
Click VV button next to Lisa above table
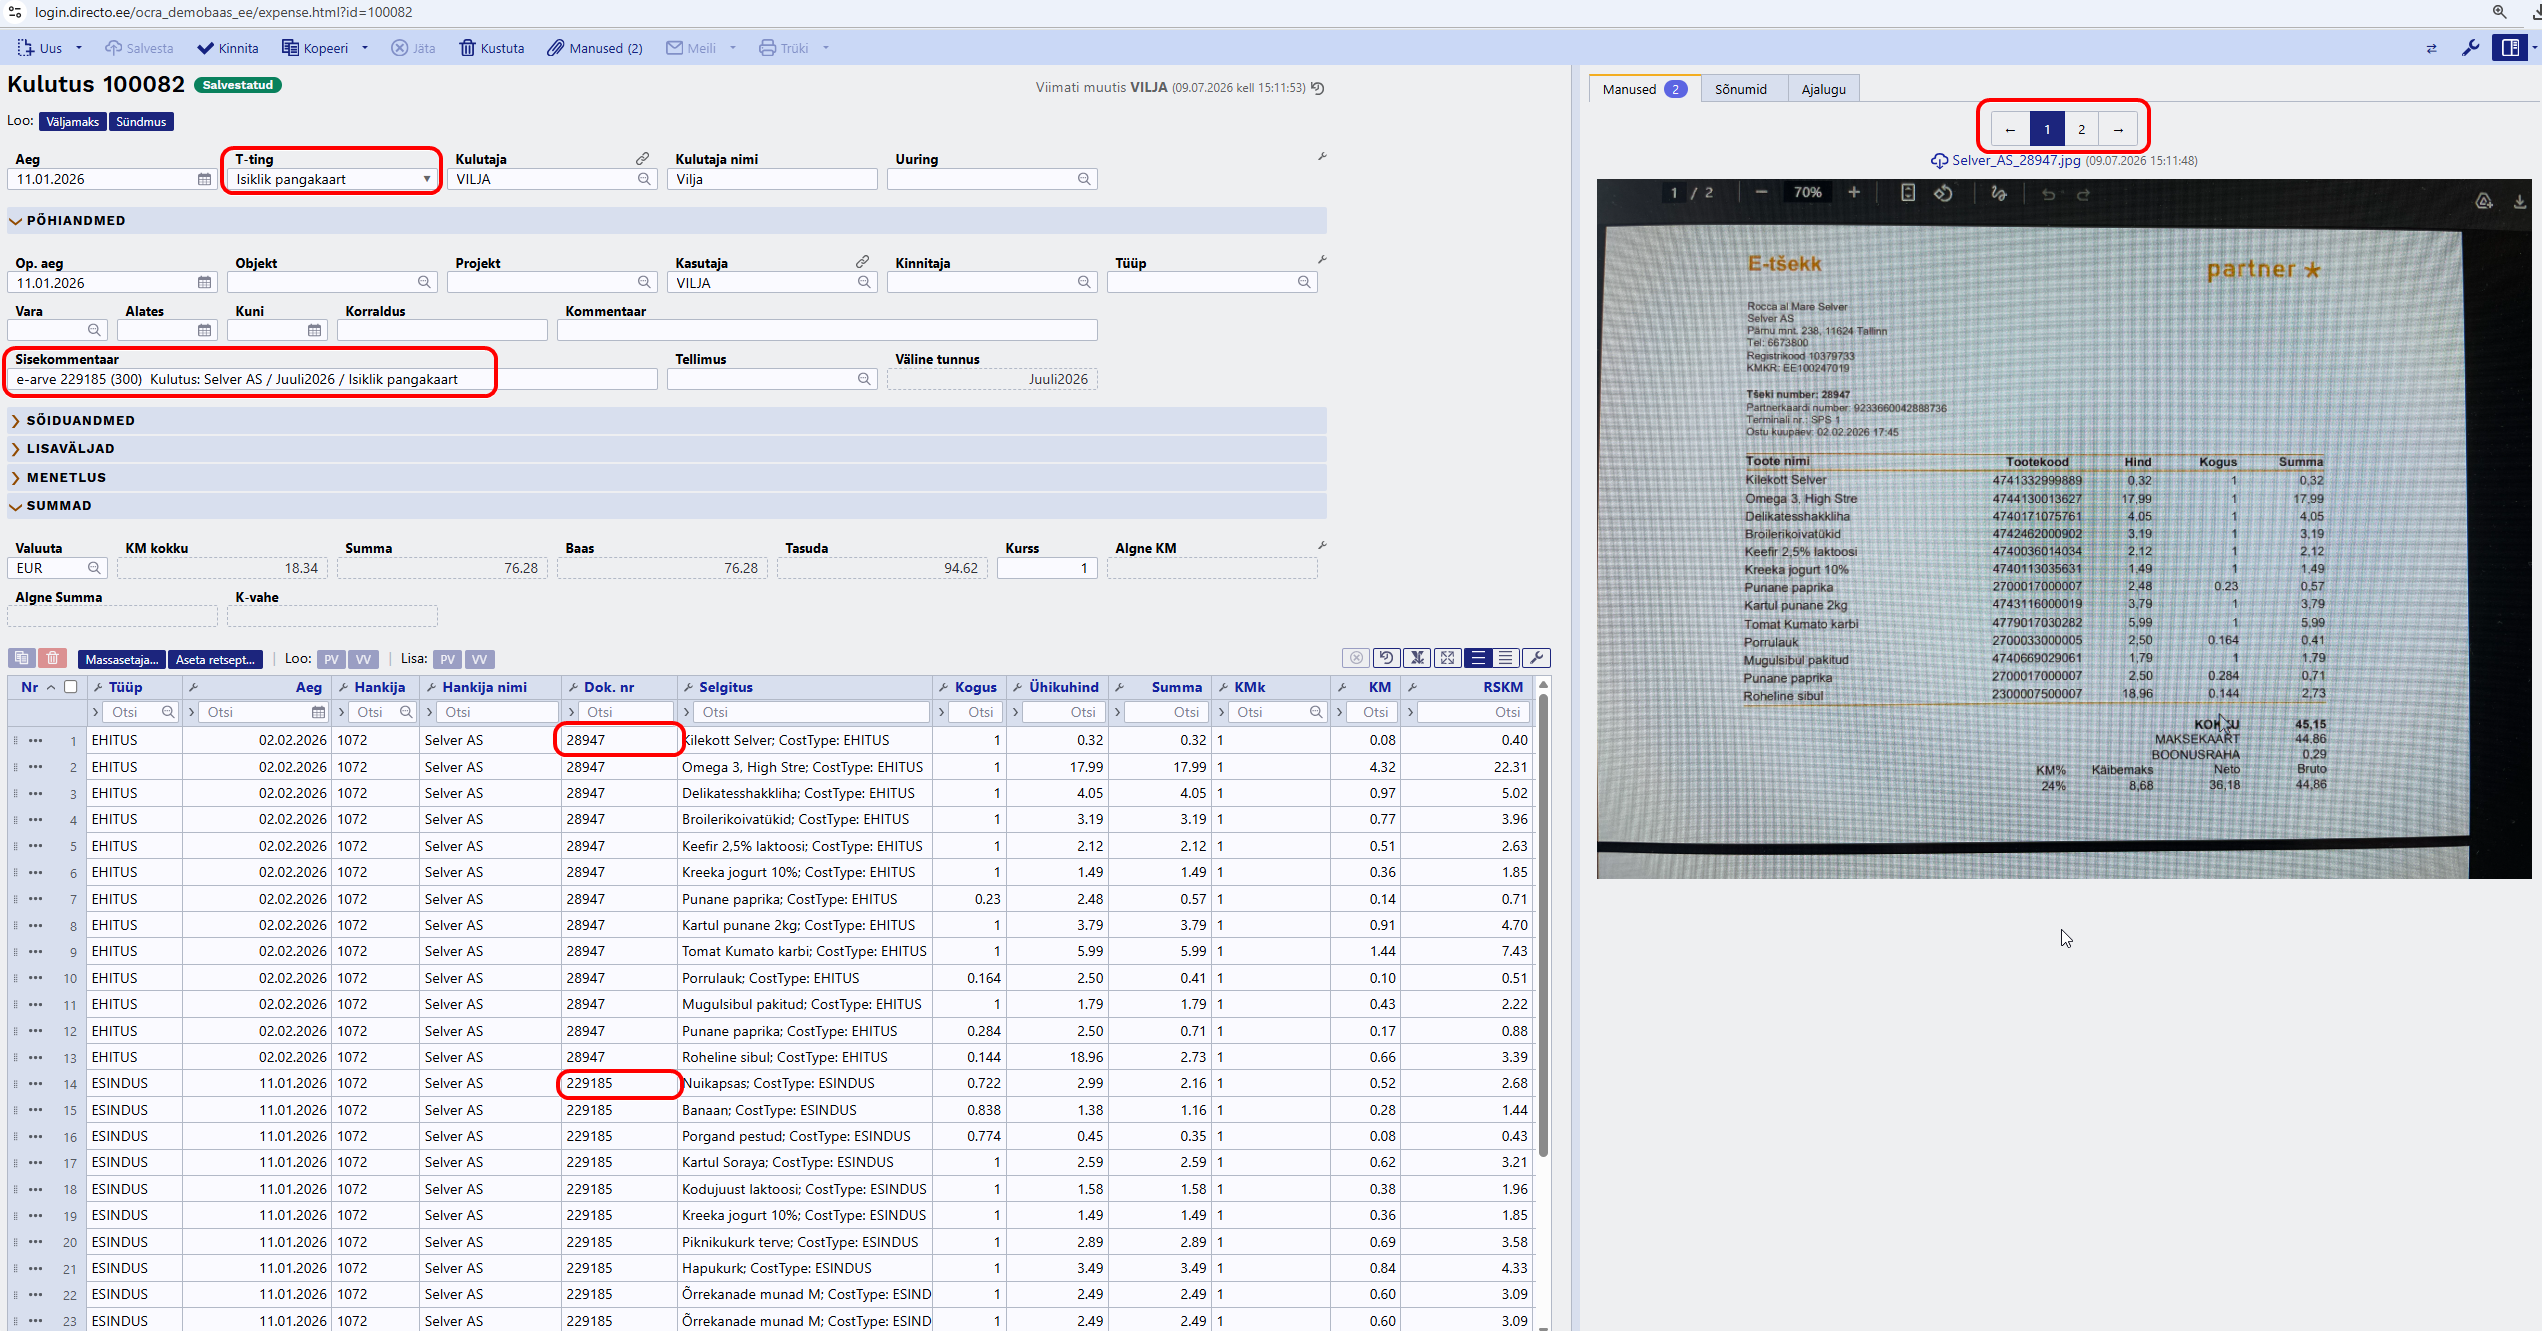pyautogui.click(x=479, y=659)
